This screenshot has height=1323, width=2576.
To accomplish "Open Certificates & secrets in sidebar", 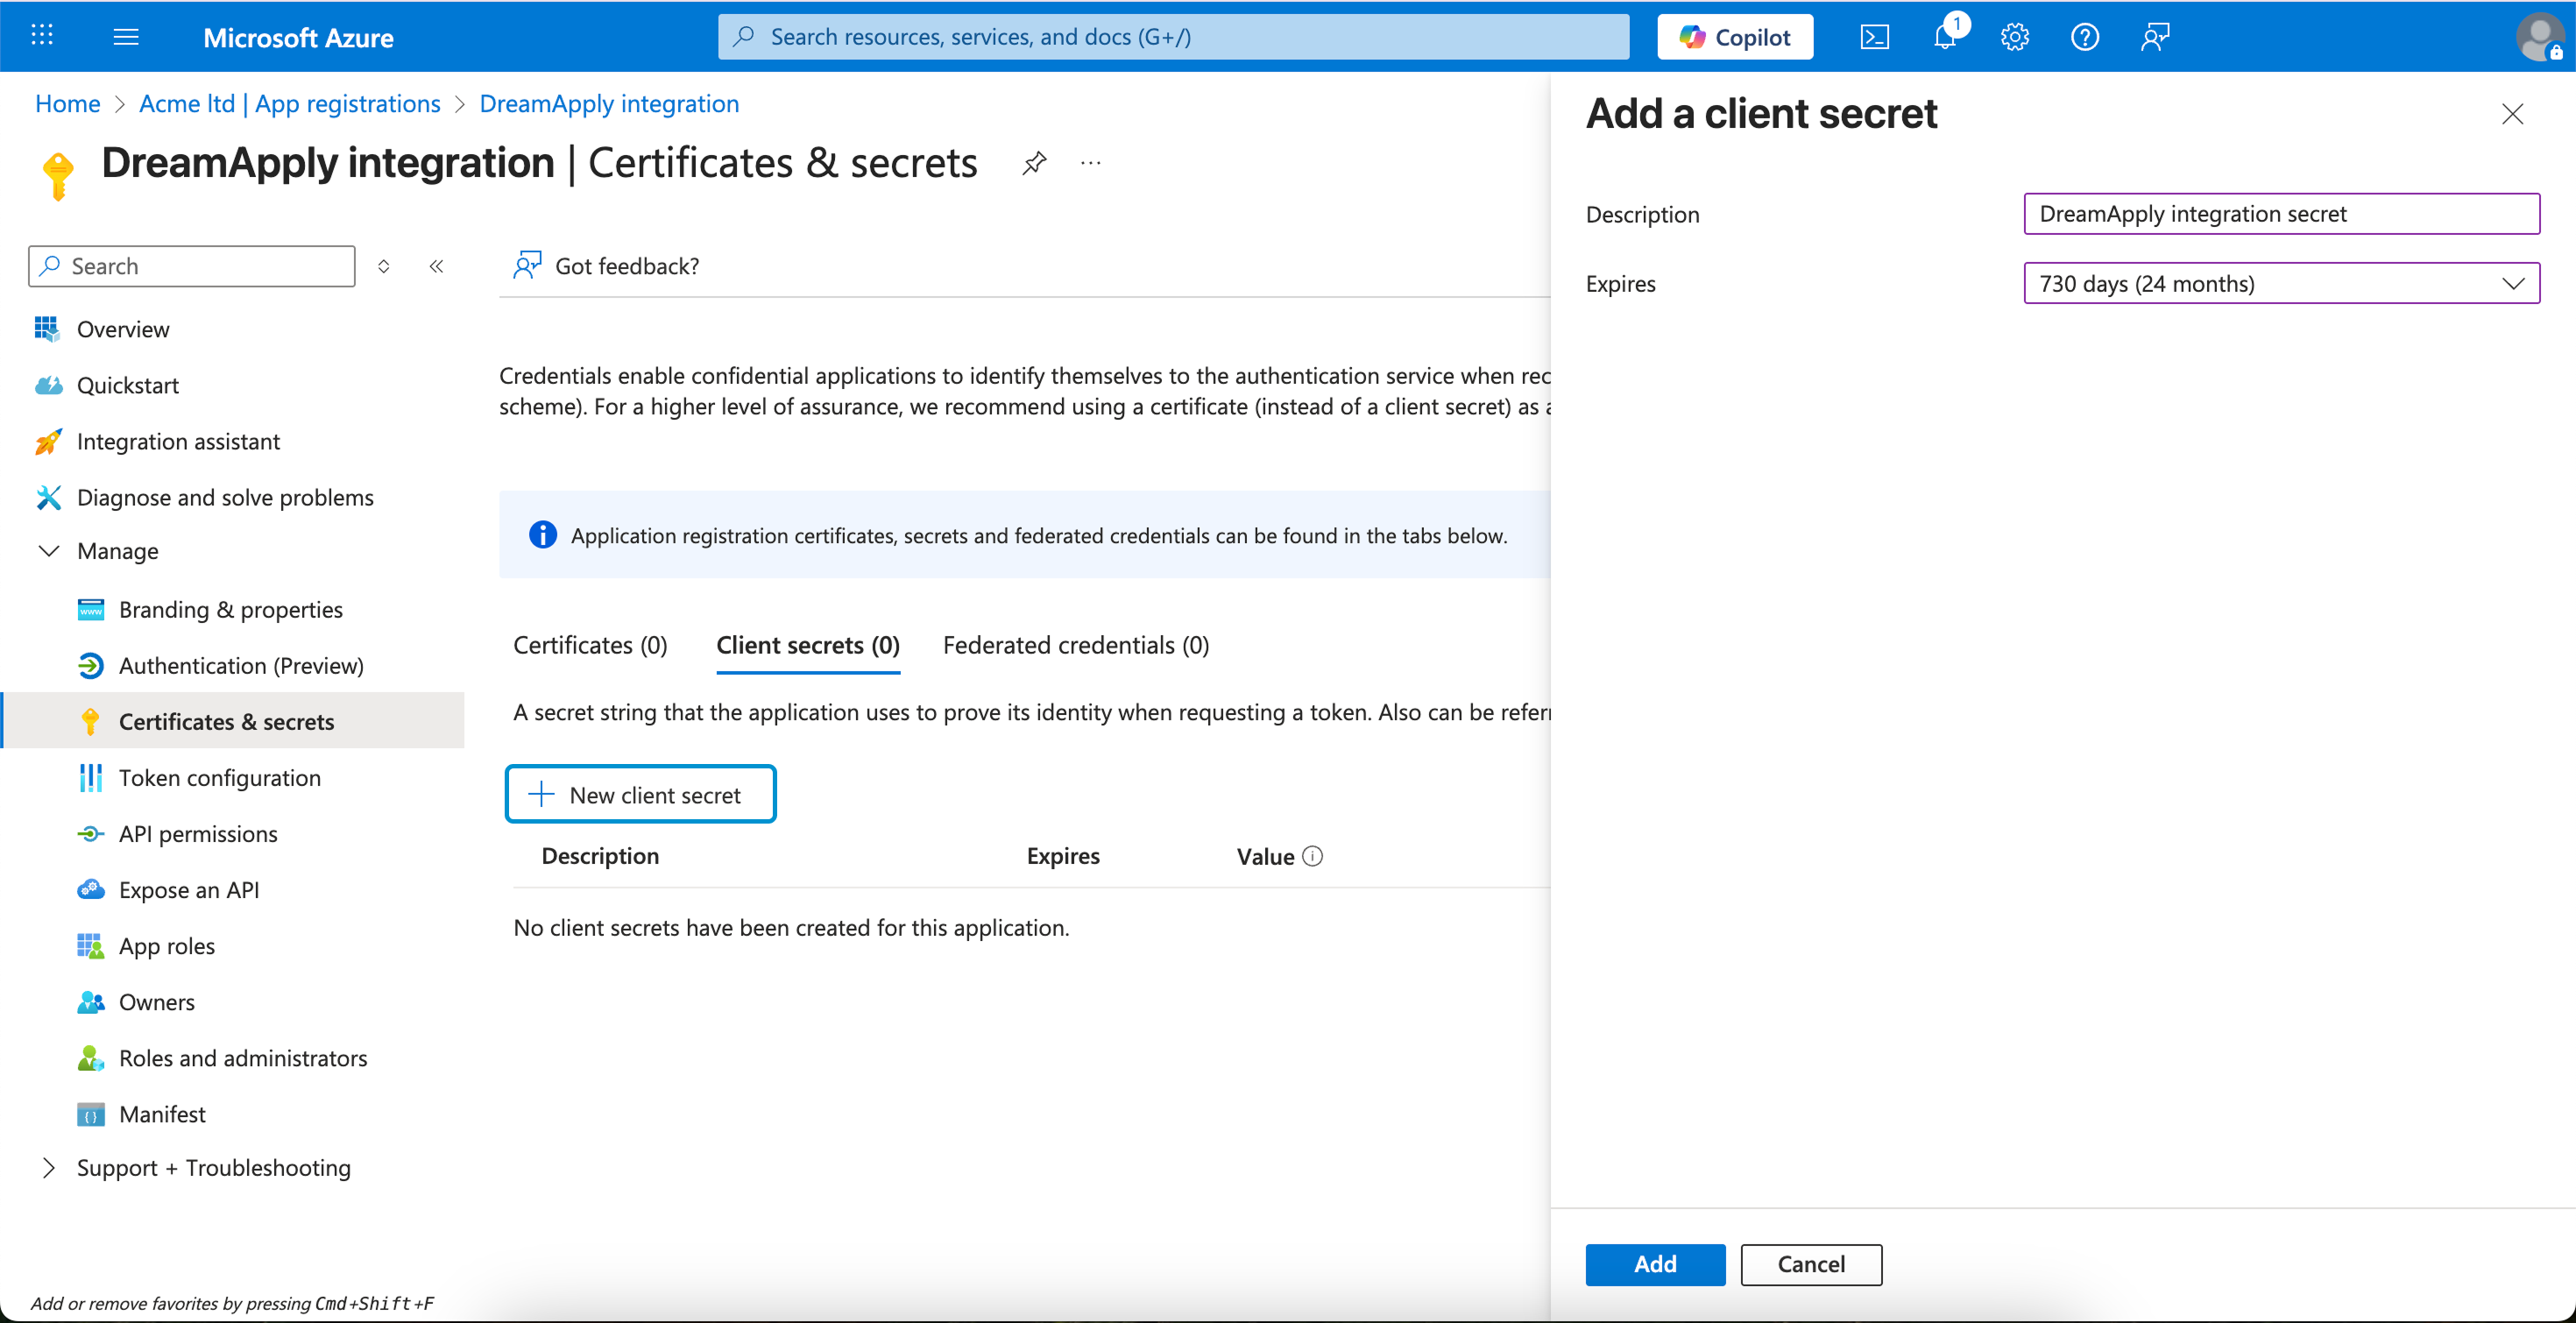I will click(234, 721).
